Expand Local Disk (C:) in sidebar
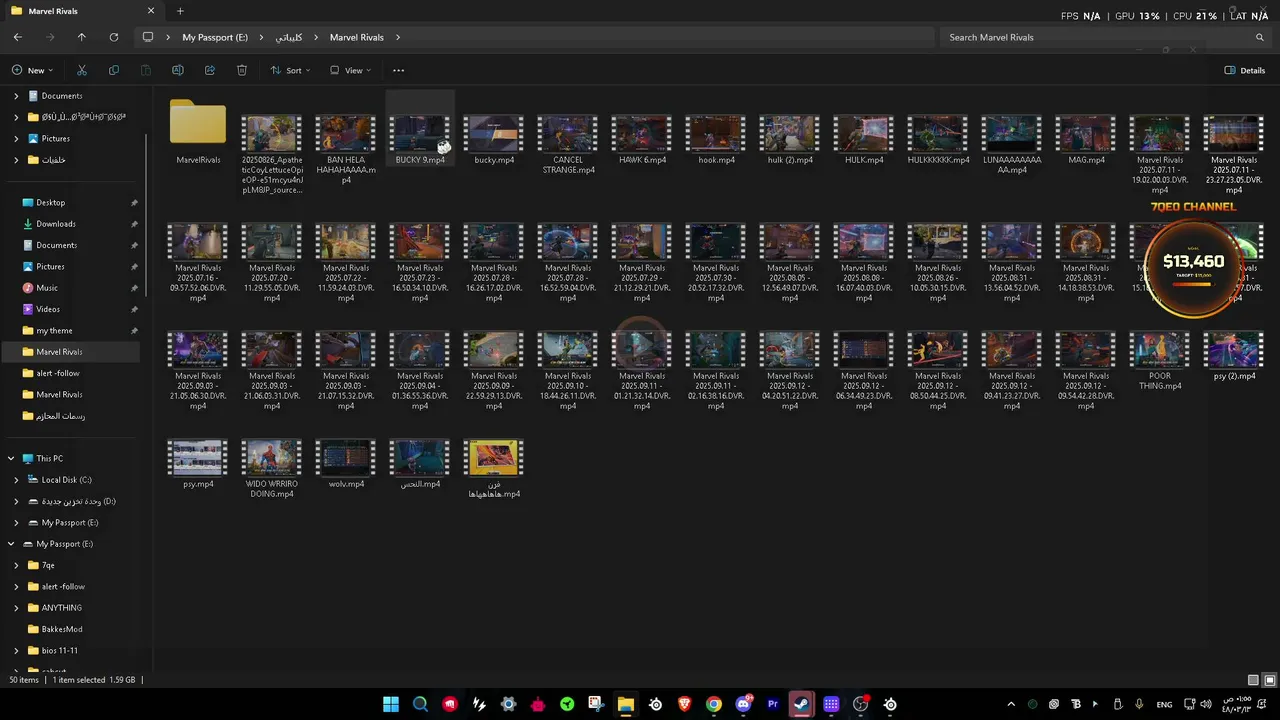1280x720 pixels. tap(16, 480)
